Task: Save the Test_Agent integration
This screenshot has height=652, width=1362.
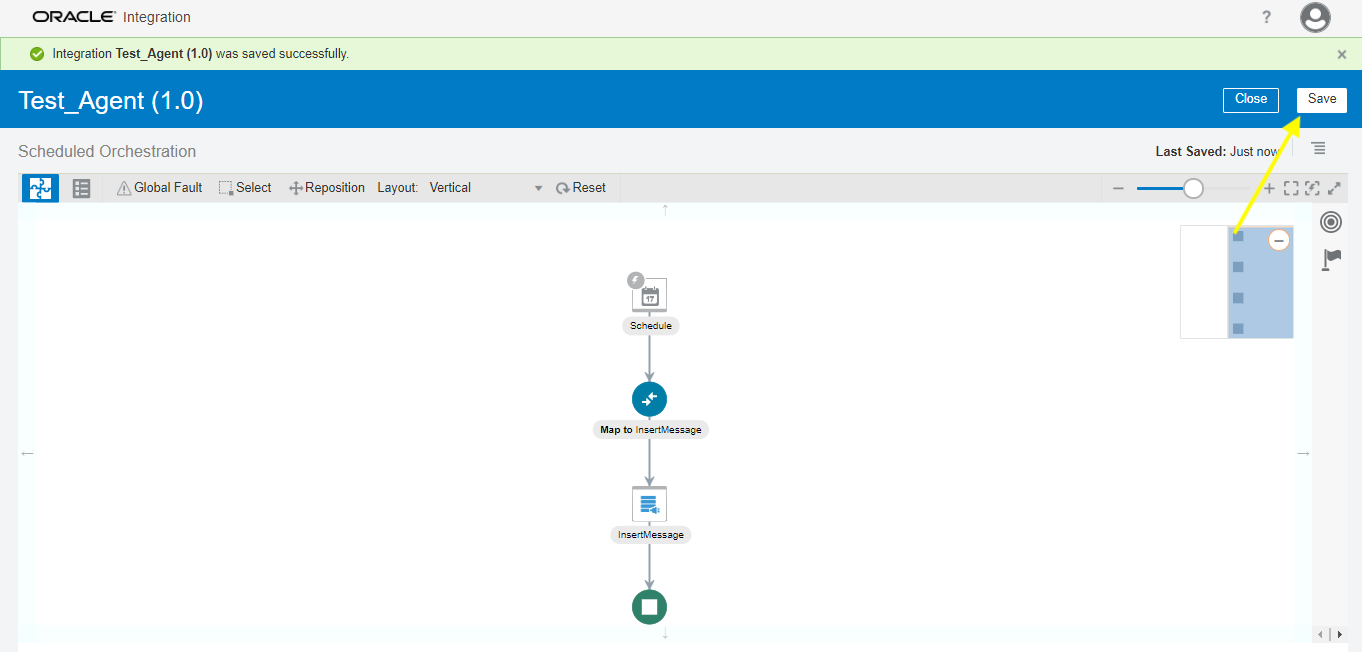Action: coord(1321,99)
